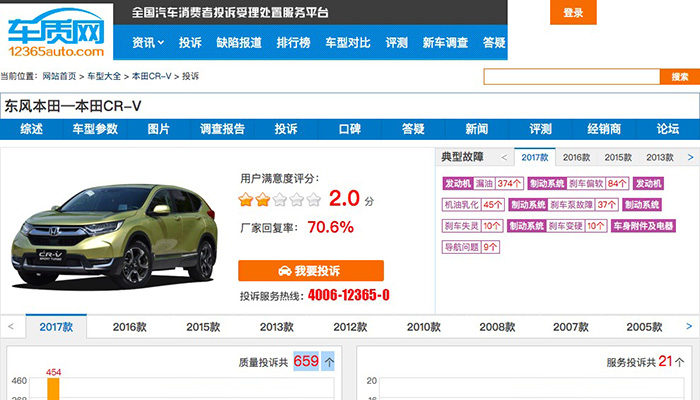Click hotline number 4006-12365-0
The height and width of the screenshot is (400, 700).
tap(349, 295)
